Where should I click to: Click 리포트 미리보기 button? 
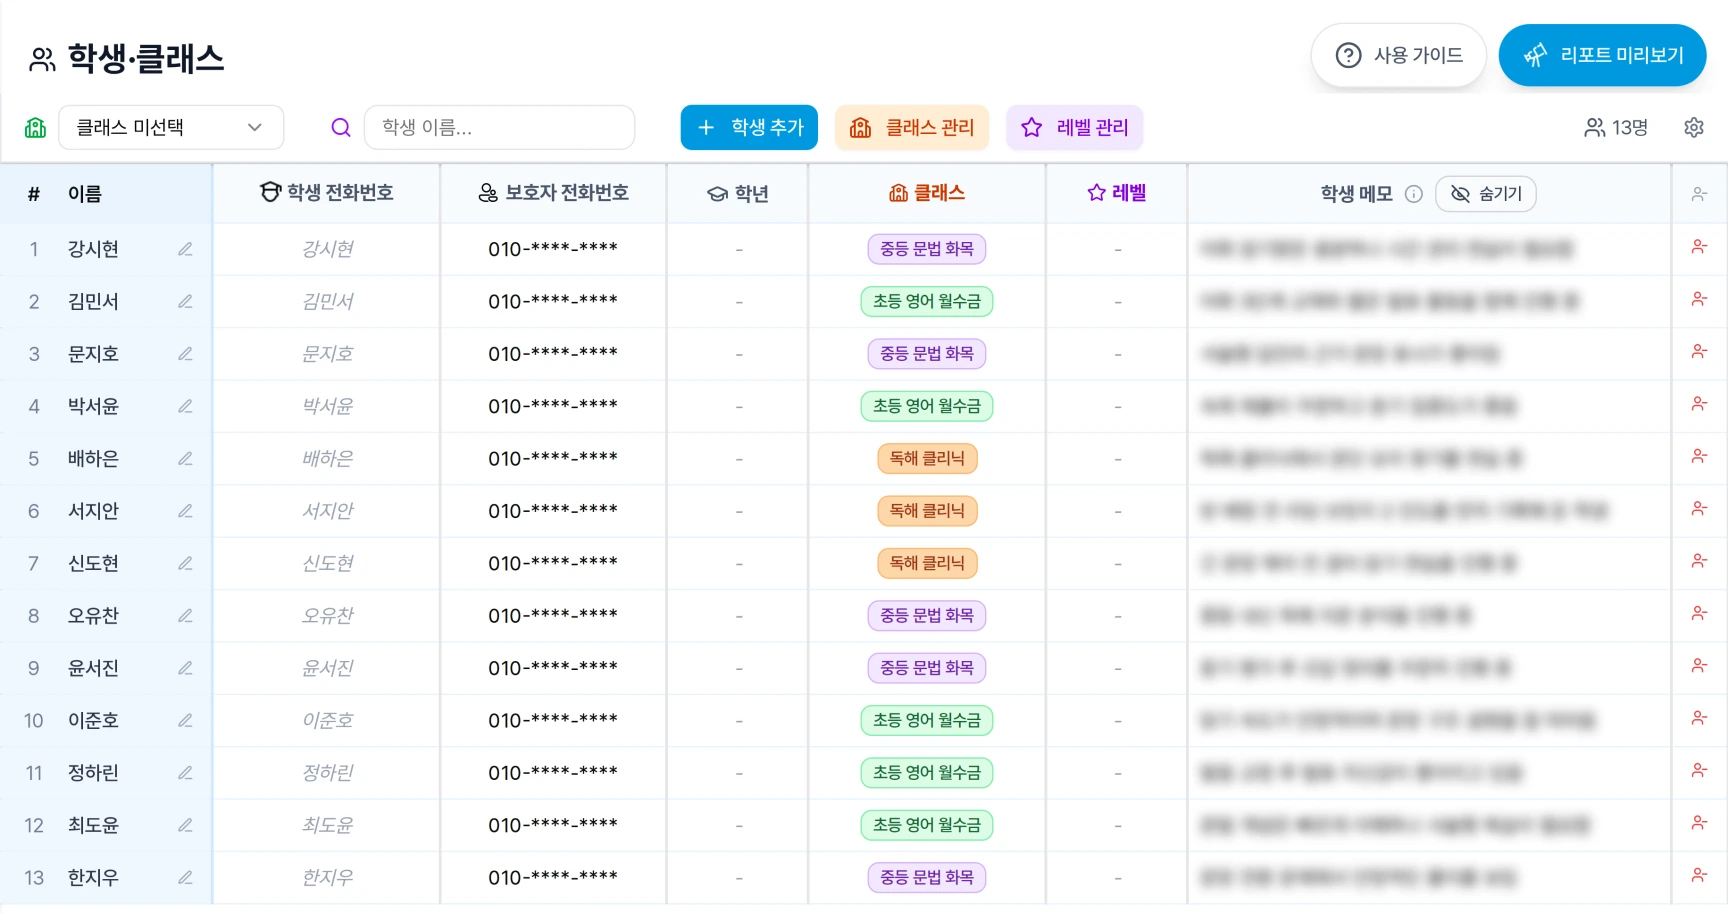click(1602, 55)
